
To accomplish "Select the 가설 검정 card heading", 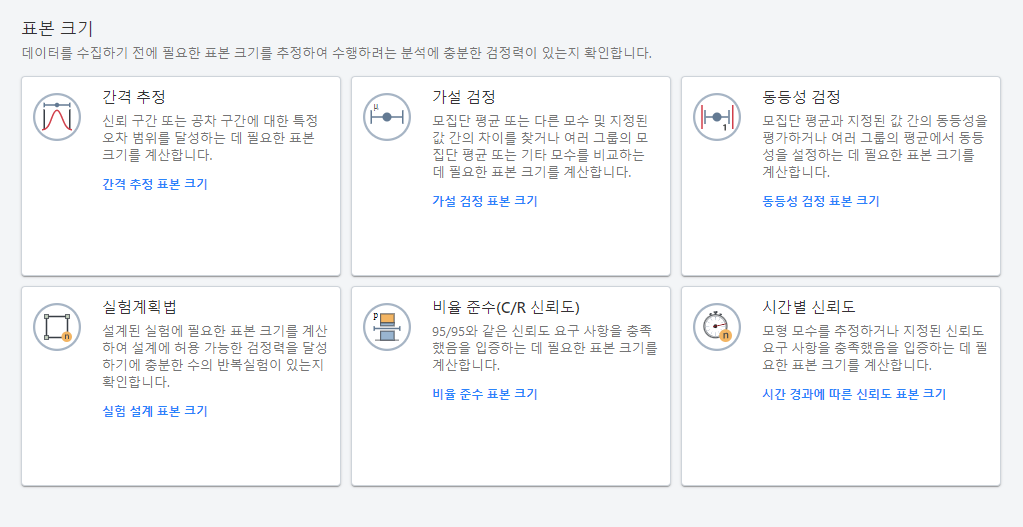I will point(464,97).
